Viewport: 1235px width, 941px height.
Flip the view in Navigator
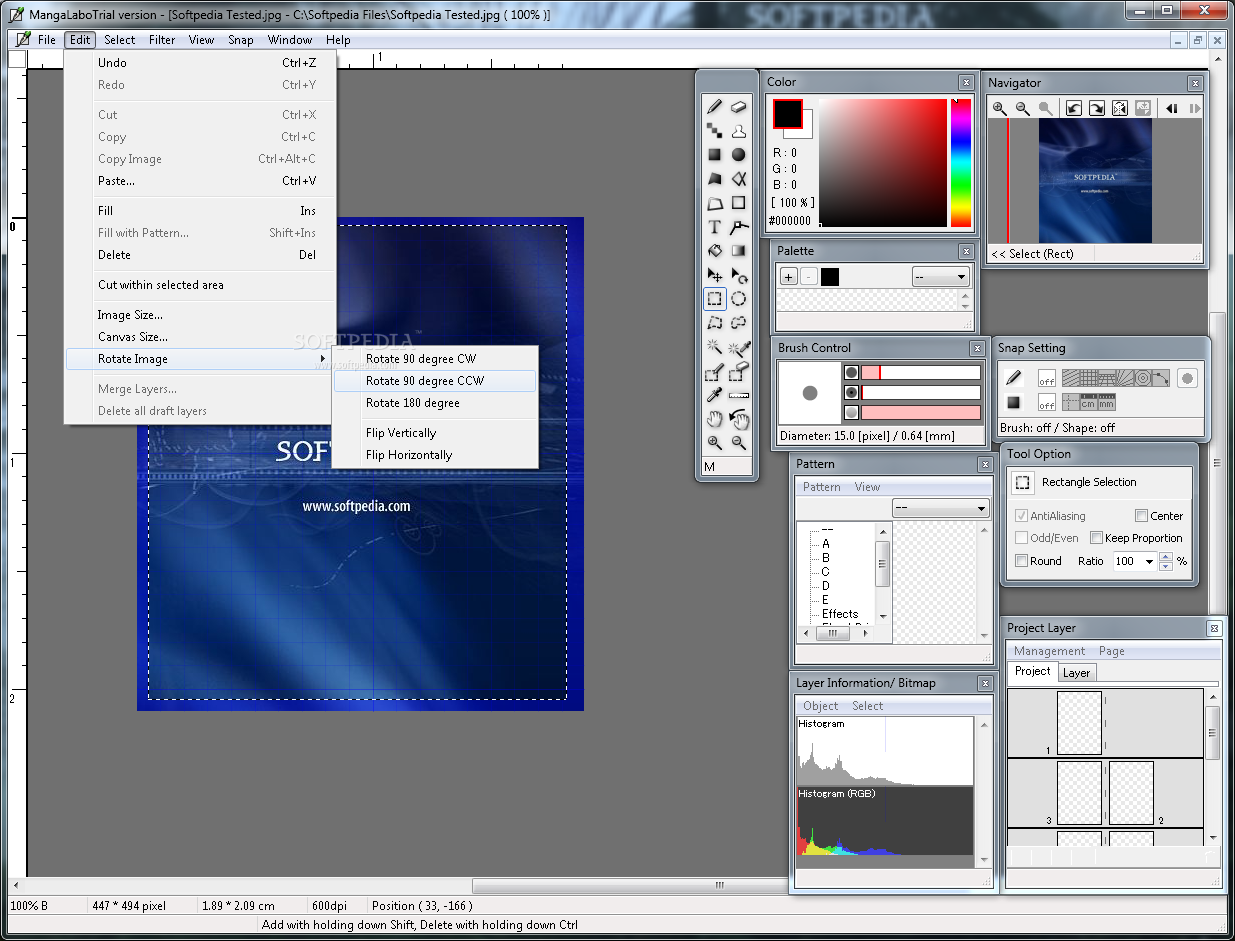point(1120,108)
